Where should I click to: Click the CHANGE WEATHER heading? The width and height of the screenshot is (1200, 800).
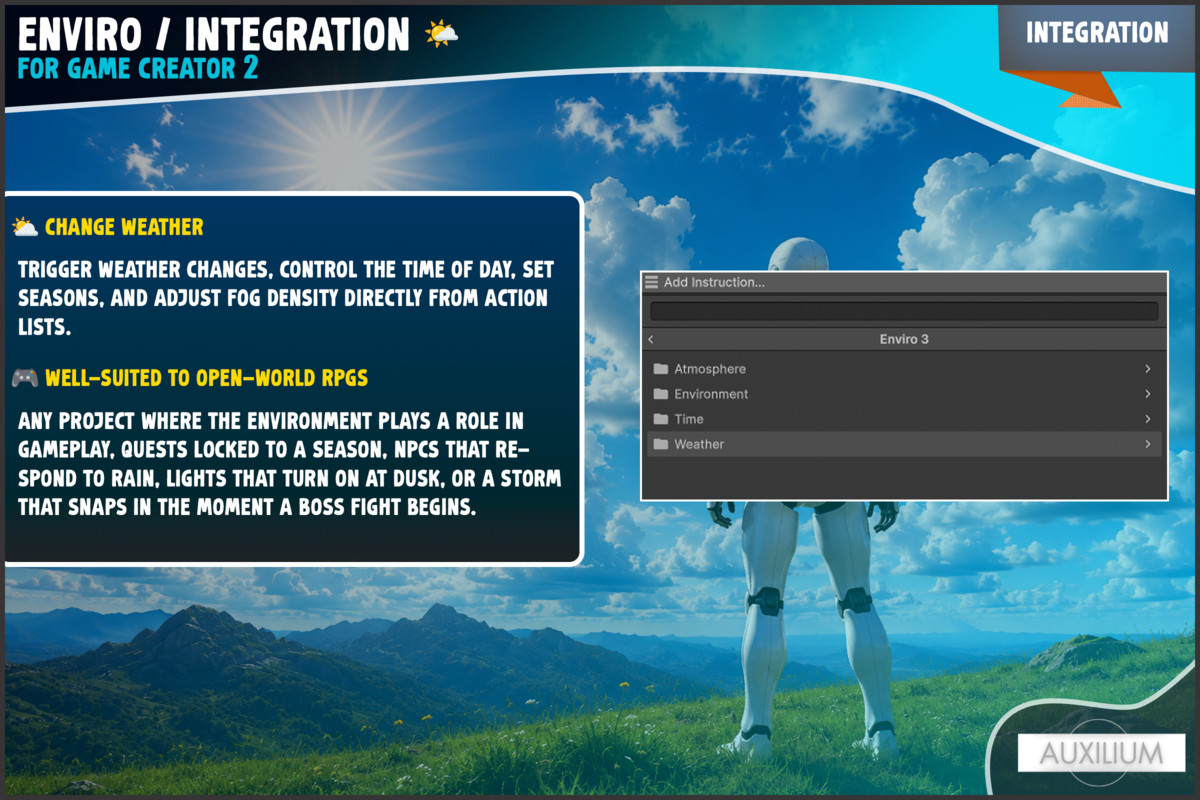(124, 227)
